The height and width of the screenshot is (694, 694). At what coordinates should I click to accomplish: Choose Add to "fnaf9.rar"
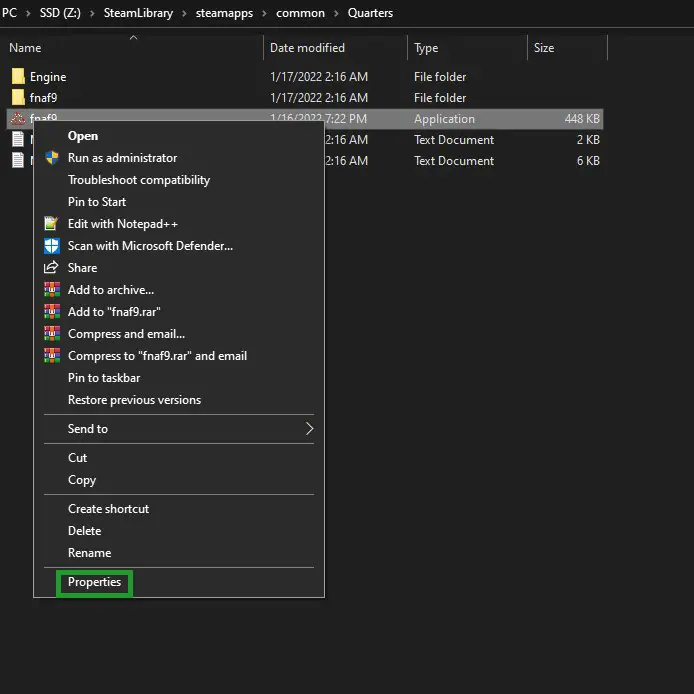pos(114,312)
